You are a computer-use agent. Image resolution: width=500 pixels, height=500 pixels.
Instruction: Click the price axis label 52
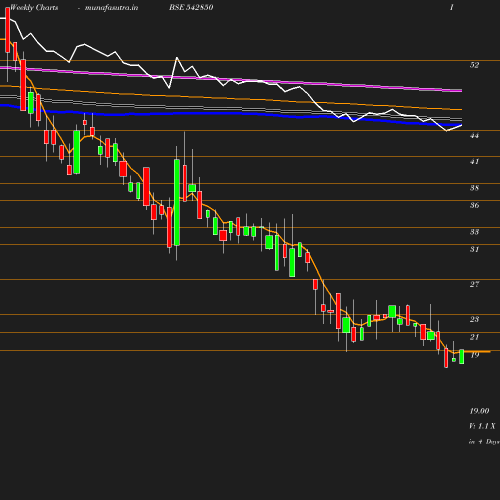tap(474, 65)
